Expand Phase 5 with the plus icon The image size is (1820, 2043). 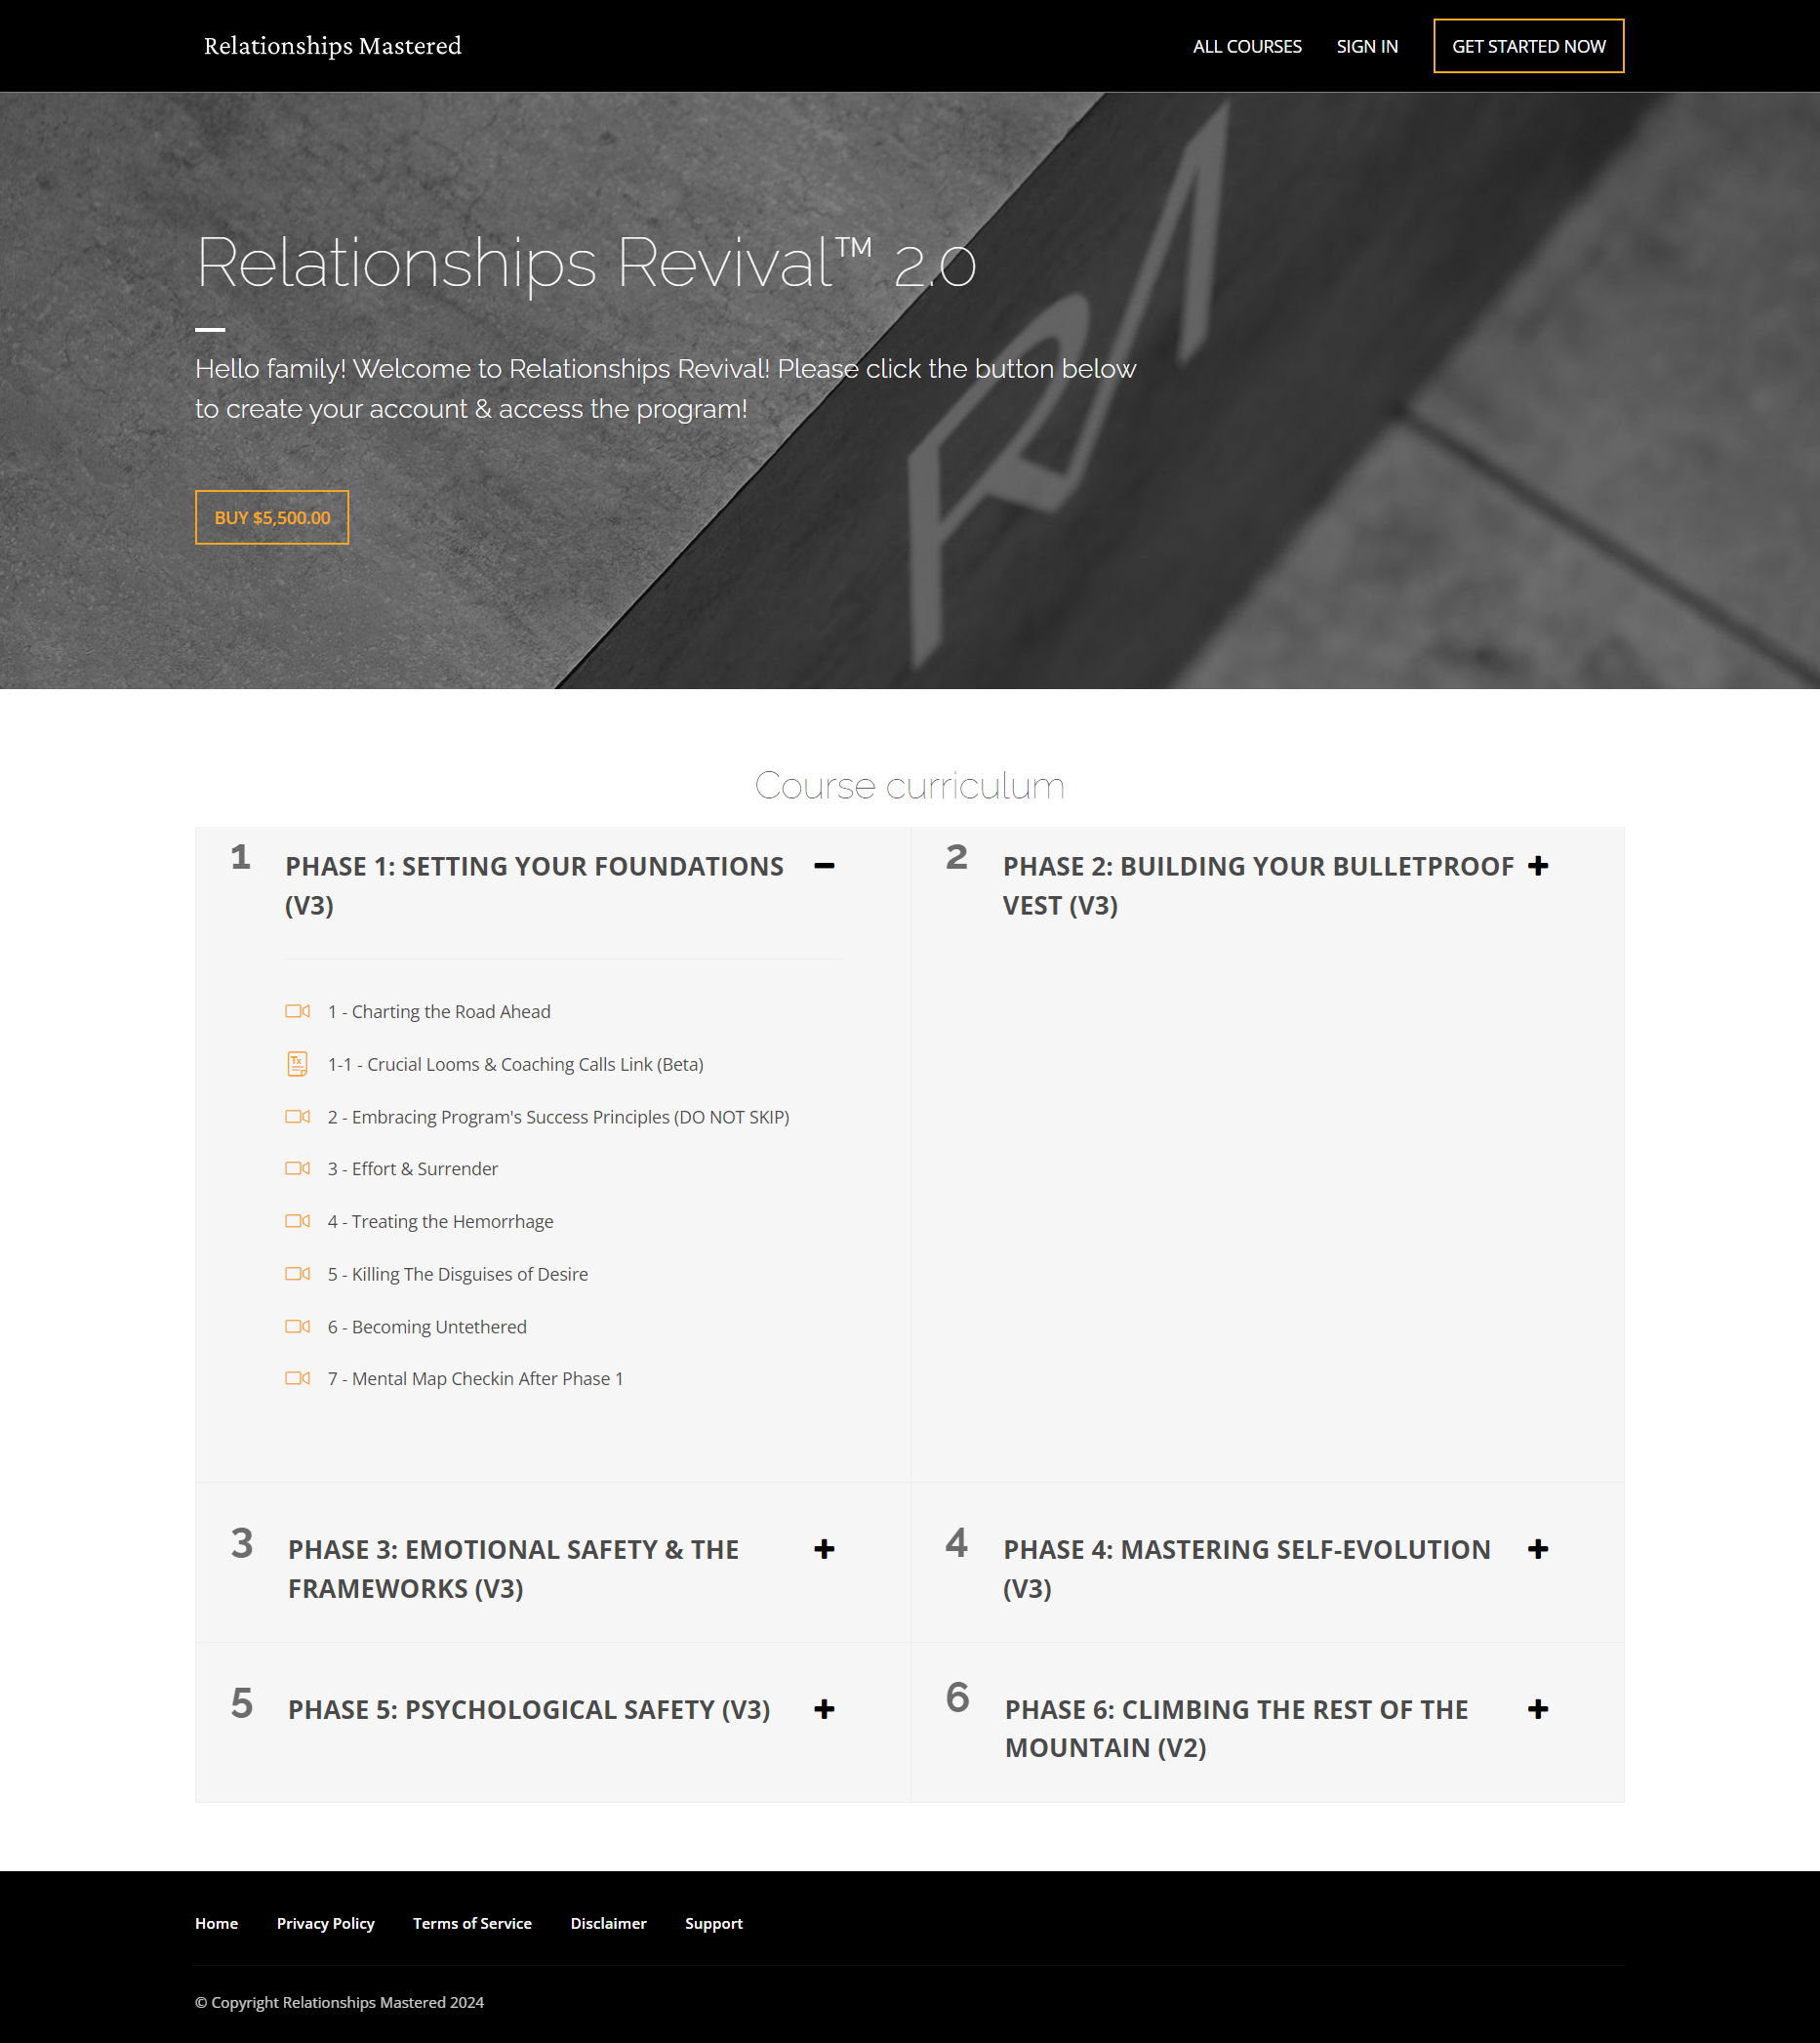824,1709
